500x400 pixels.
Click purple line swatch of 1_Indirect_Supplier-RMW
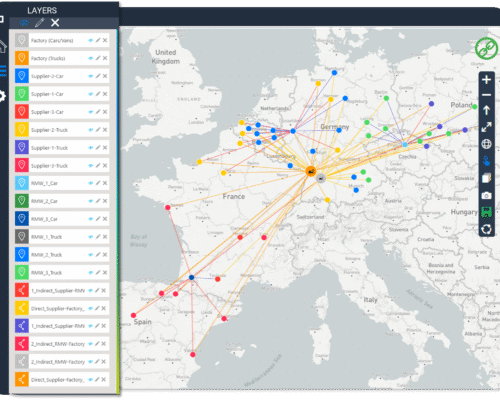(22, 326)
